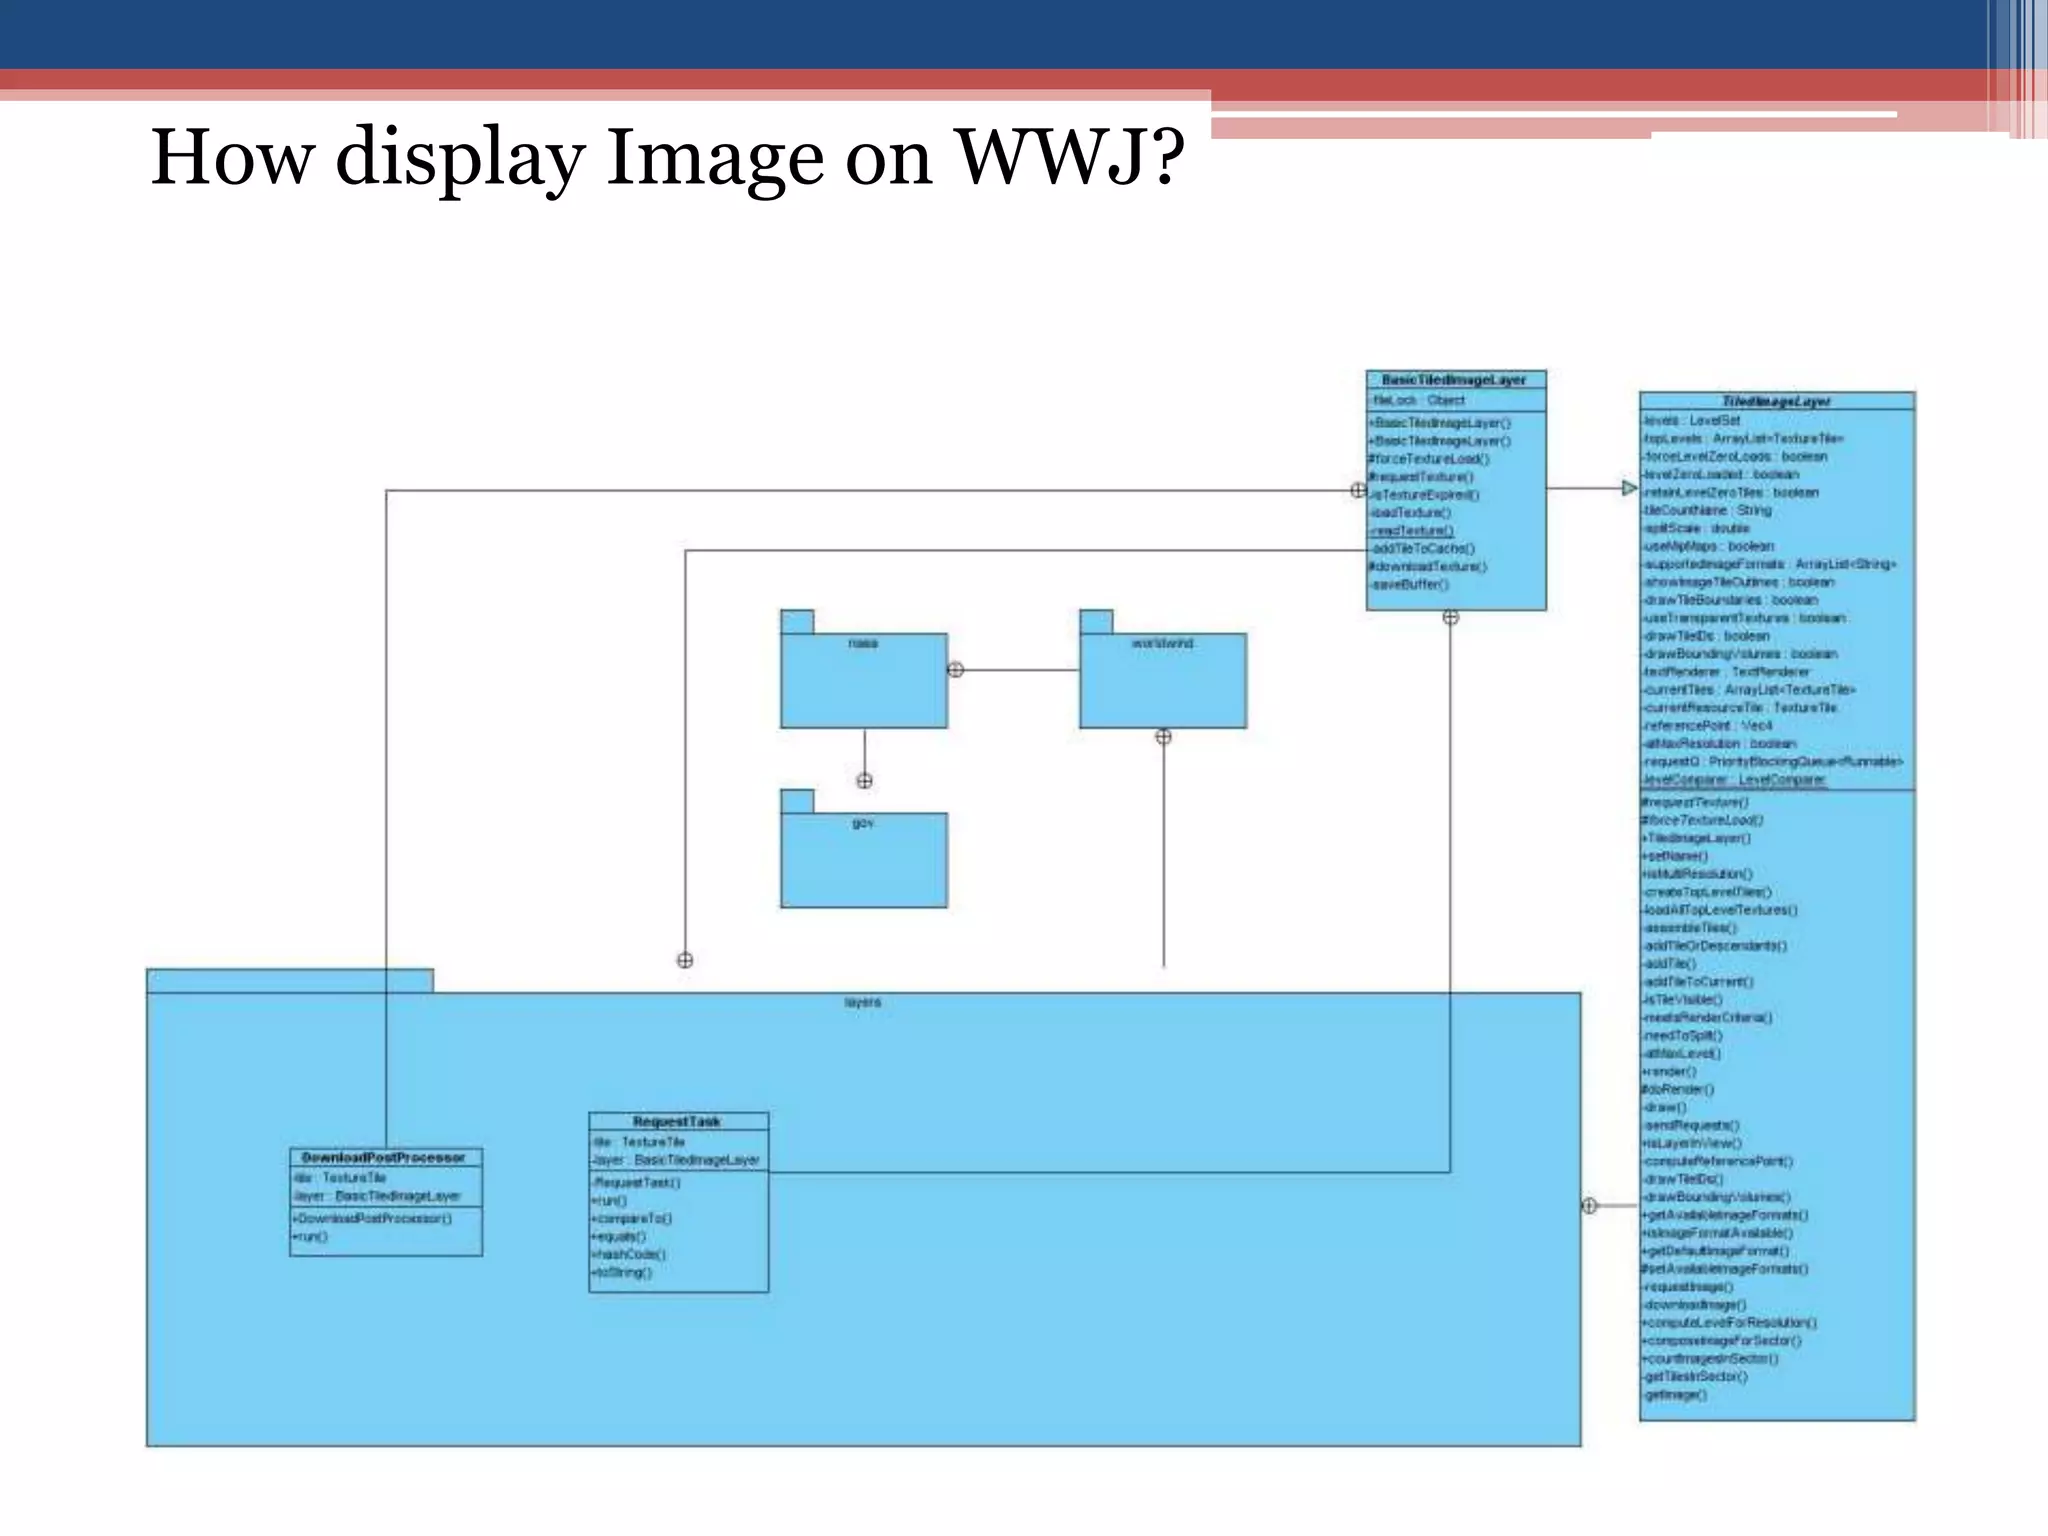This screenshot has height=1536, width=2048.
Task: Click '#doRender()' method in TiledImageLayer
Action: 1678,1089
